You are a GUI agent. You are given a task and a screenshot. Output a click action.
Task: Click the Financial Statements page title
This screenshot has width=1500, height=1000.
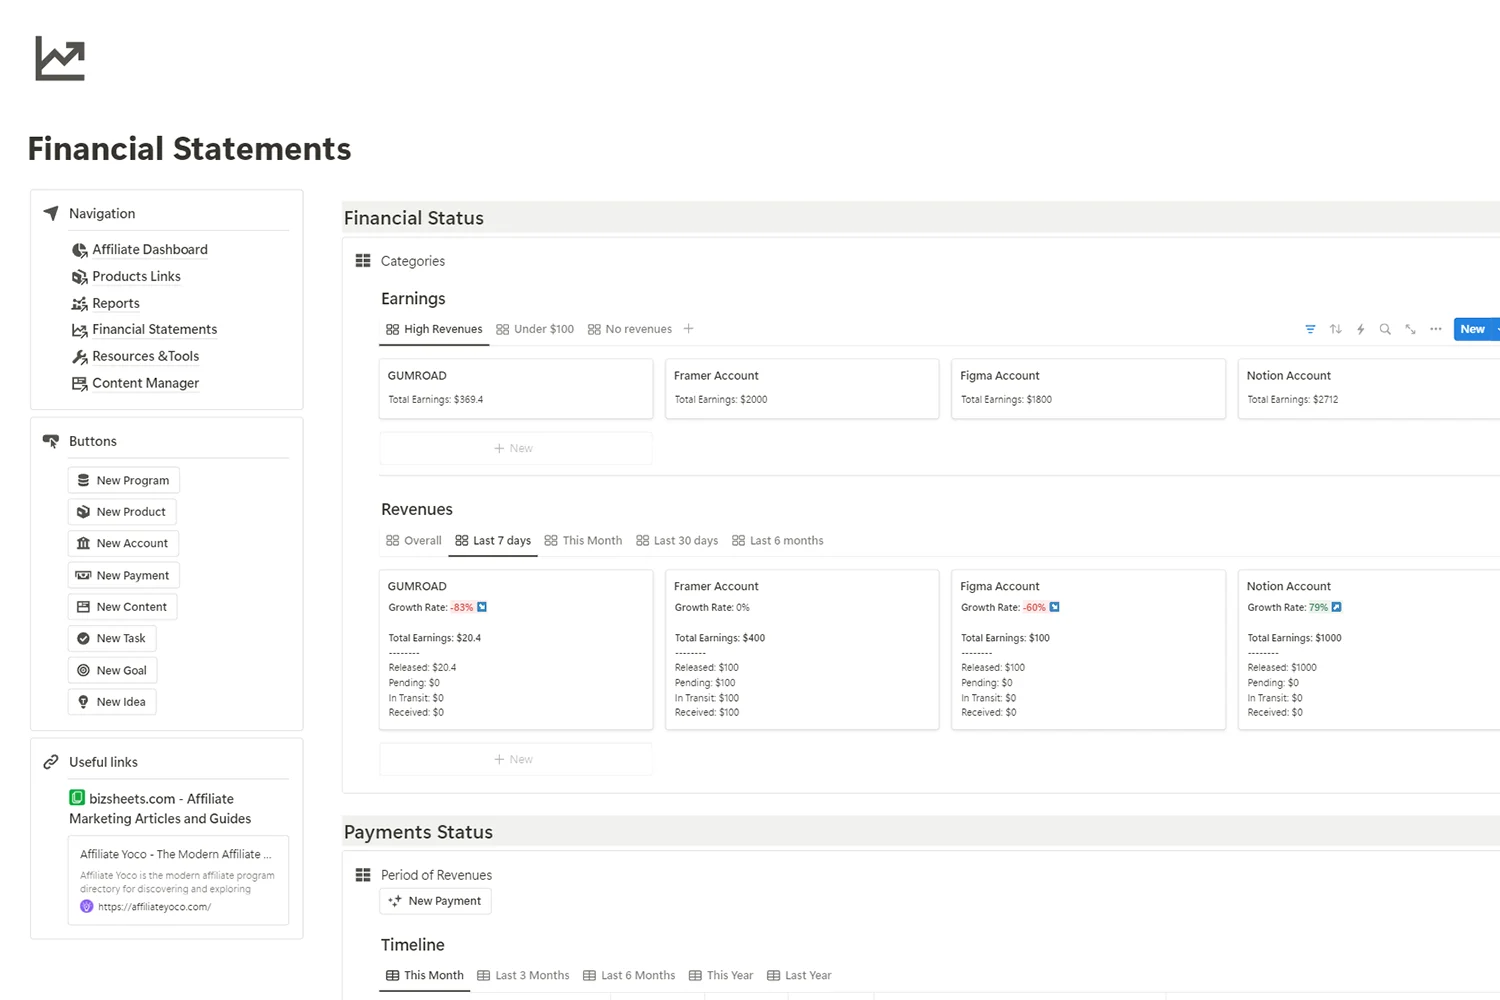[189, 148]
